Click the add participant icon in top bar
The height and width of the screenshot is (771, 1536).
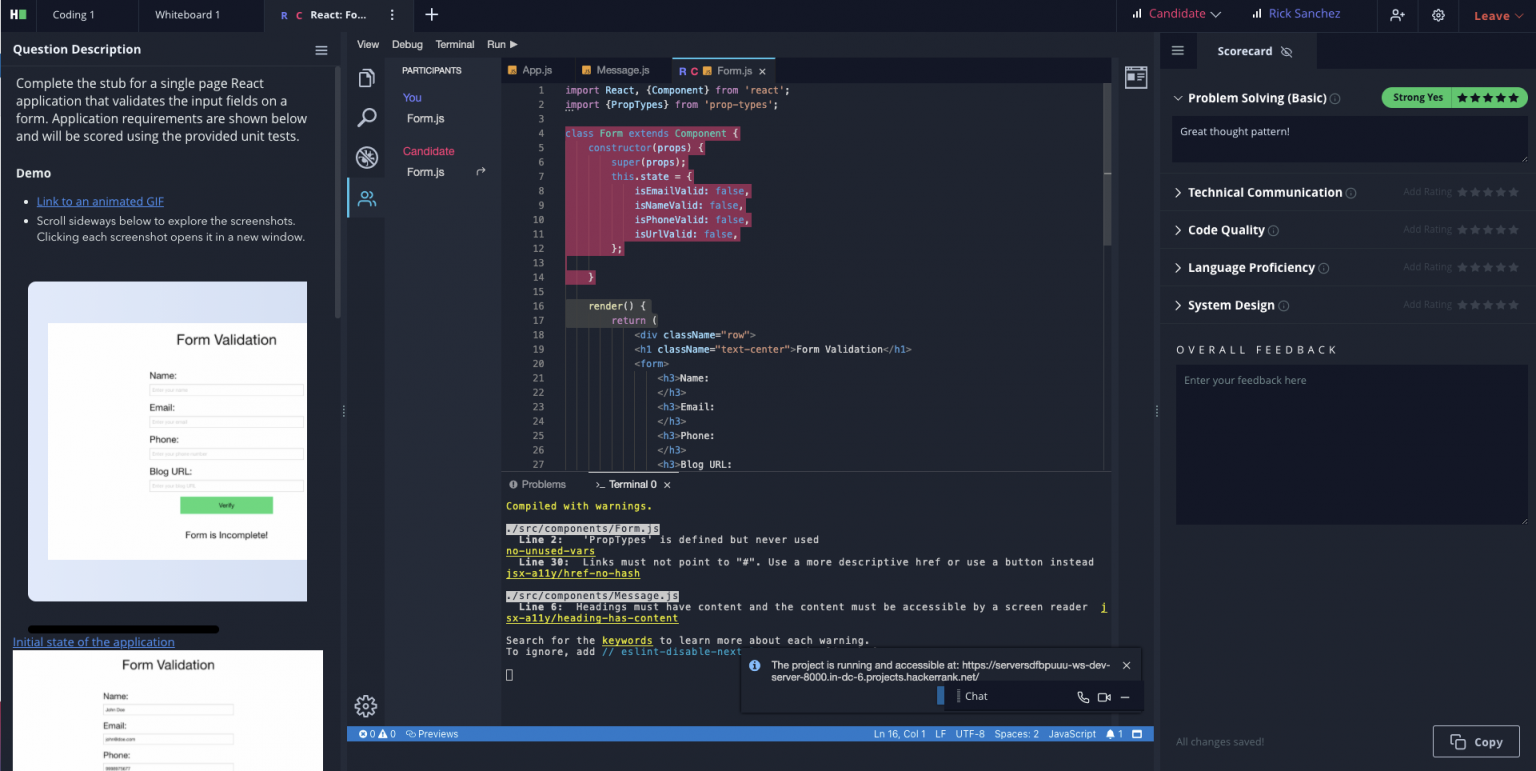1397,15
